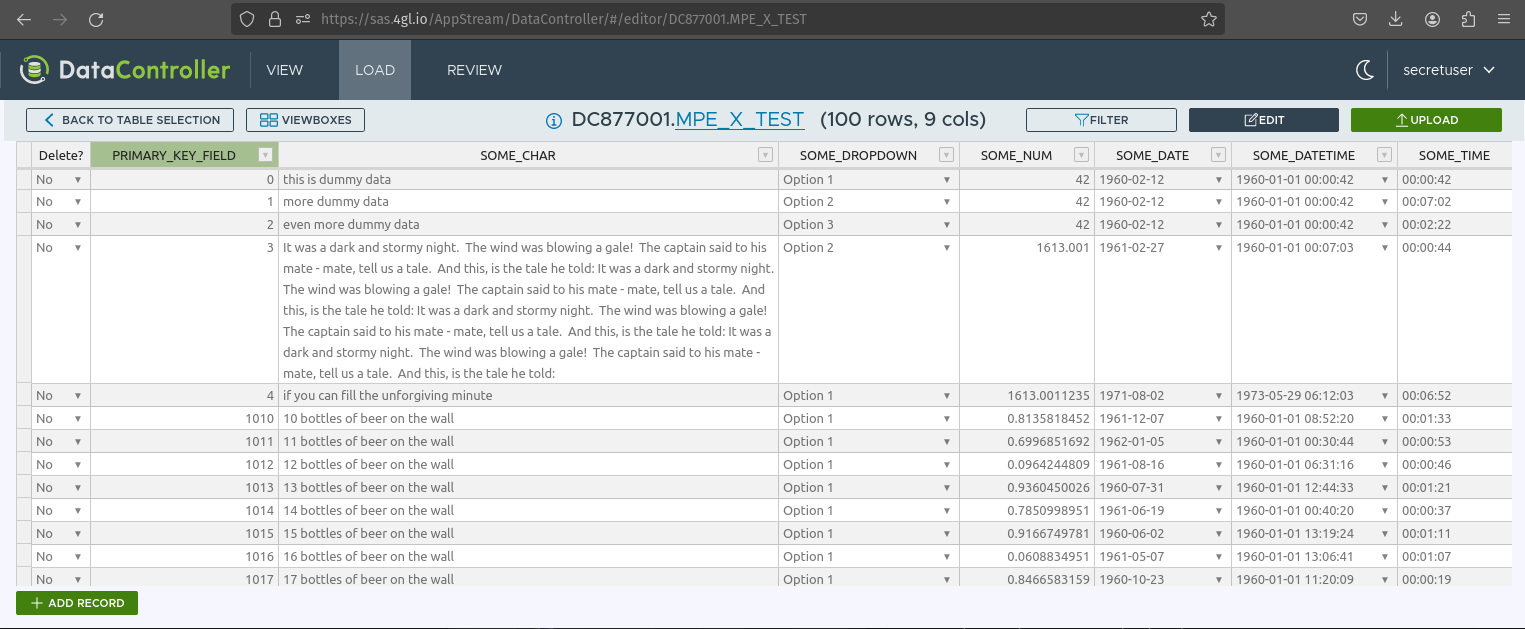Viewport: 1525px width, 629px height.
Task: Open Pocket save icon in browser toolbar
Action: click(1360, 19)
